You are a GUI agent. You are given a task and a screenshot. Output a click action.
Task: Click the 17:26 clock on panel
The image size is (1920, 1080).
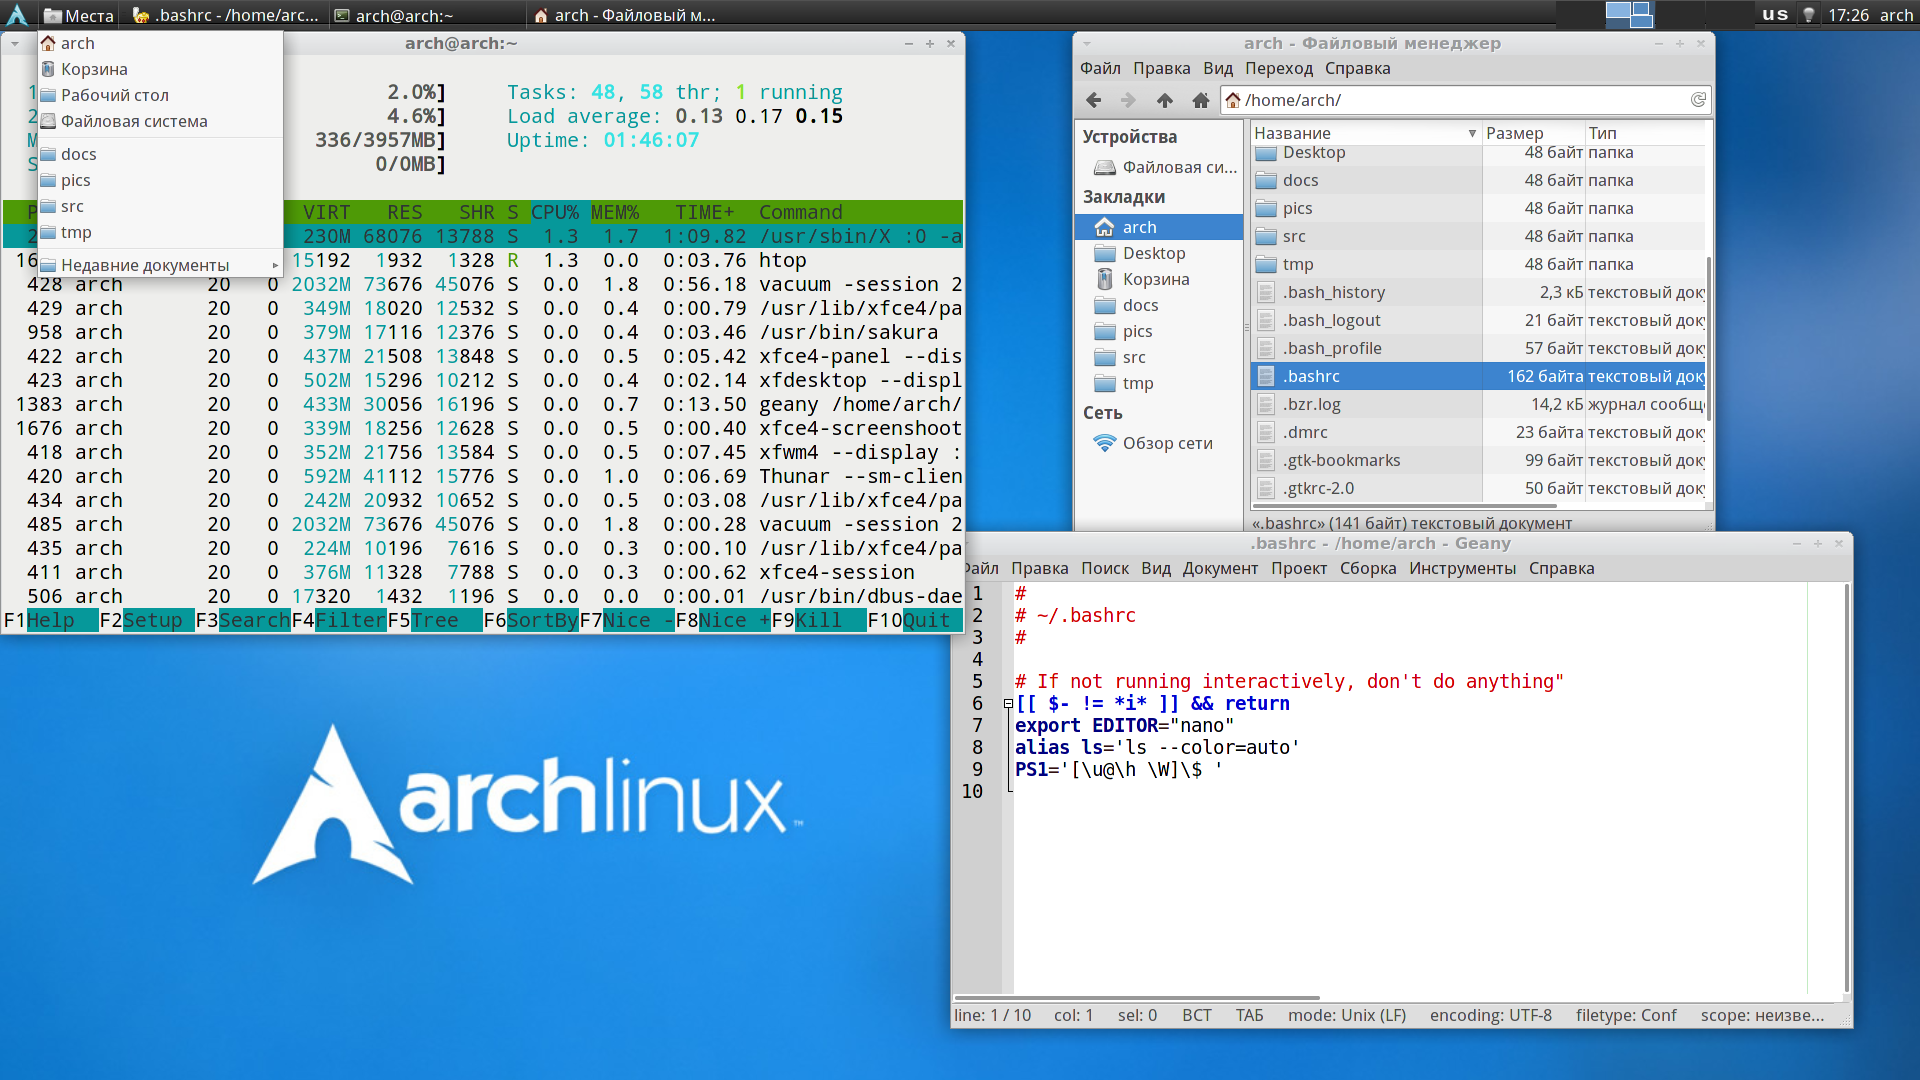coord(1848,15)
